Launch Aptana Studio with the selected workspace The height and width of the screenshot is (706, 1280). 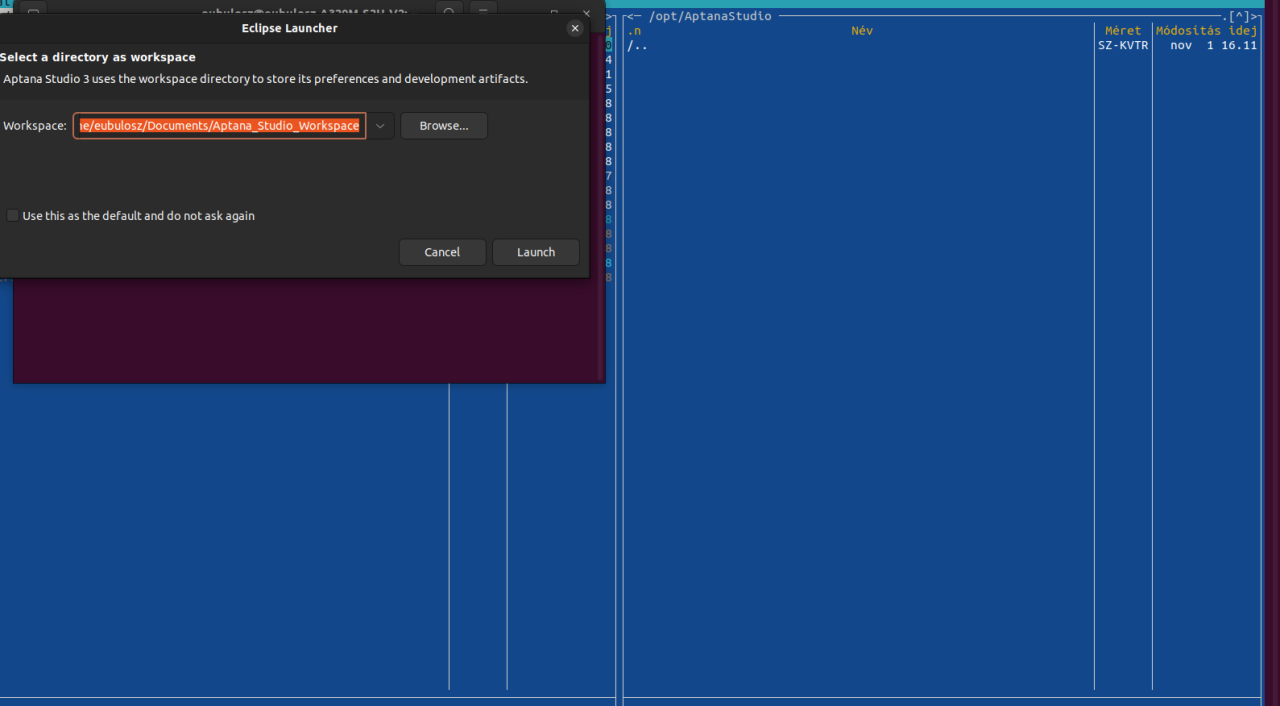click(536, 252)
